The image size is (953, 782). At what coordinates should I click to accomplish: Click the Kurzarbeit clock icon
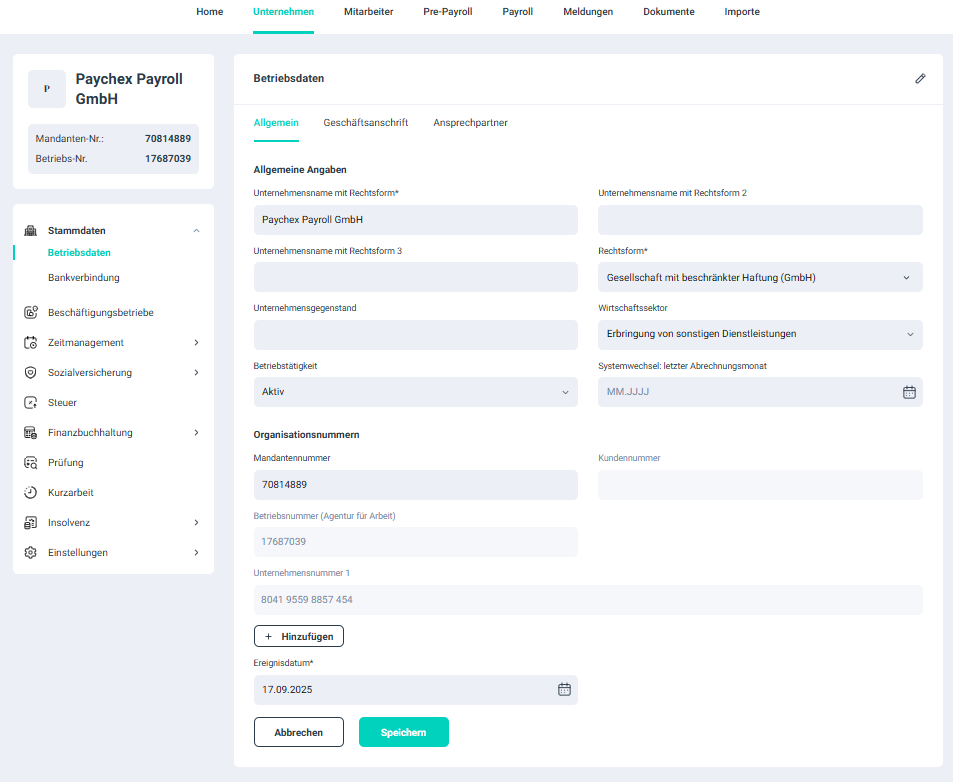coord(30,493)
